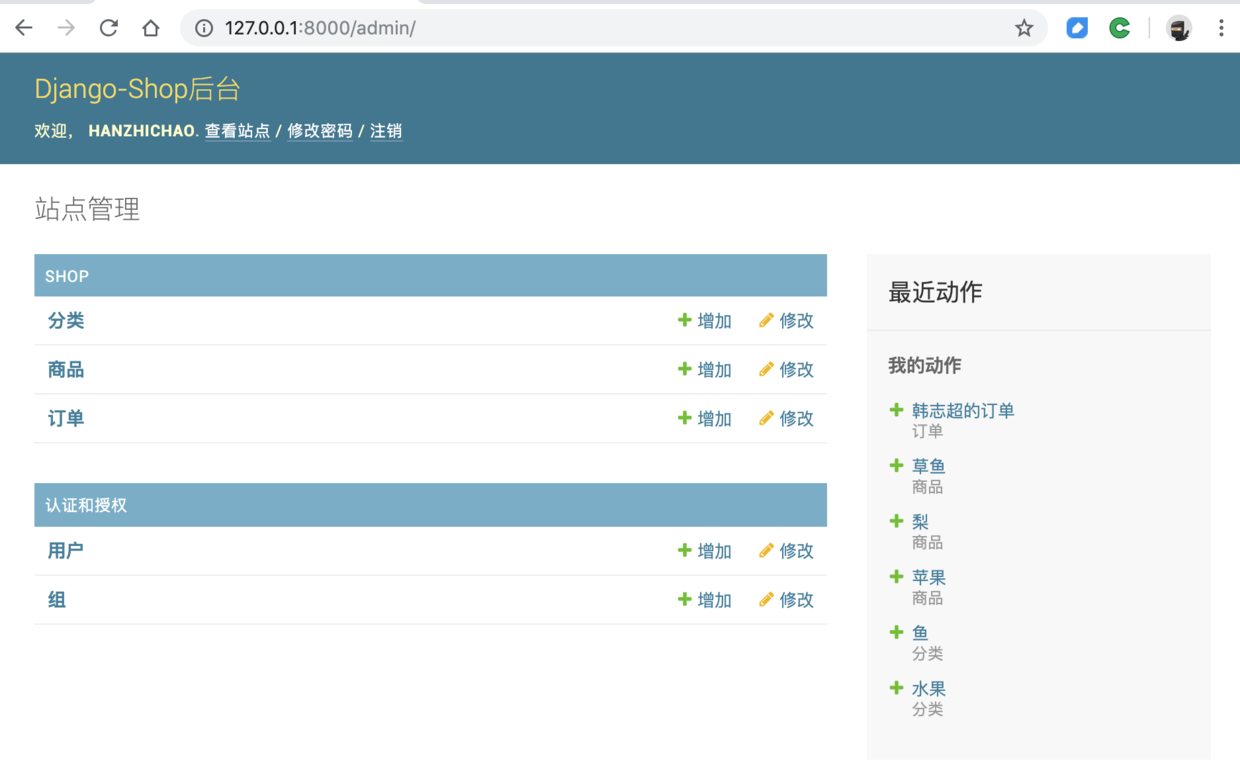This screenshot has width=1240, height=769.
Task: Add a new 订单 with 增加
Action: point(705,419)
